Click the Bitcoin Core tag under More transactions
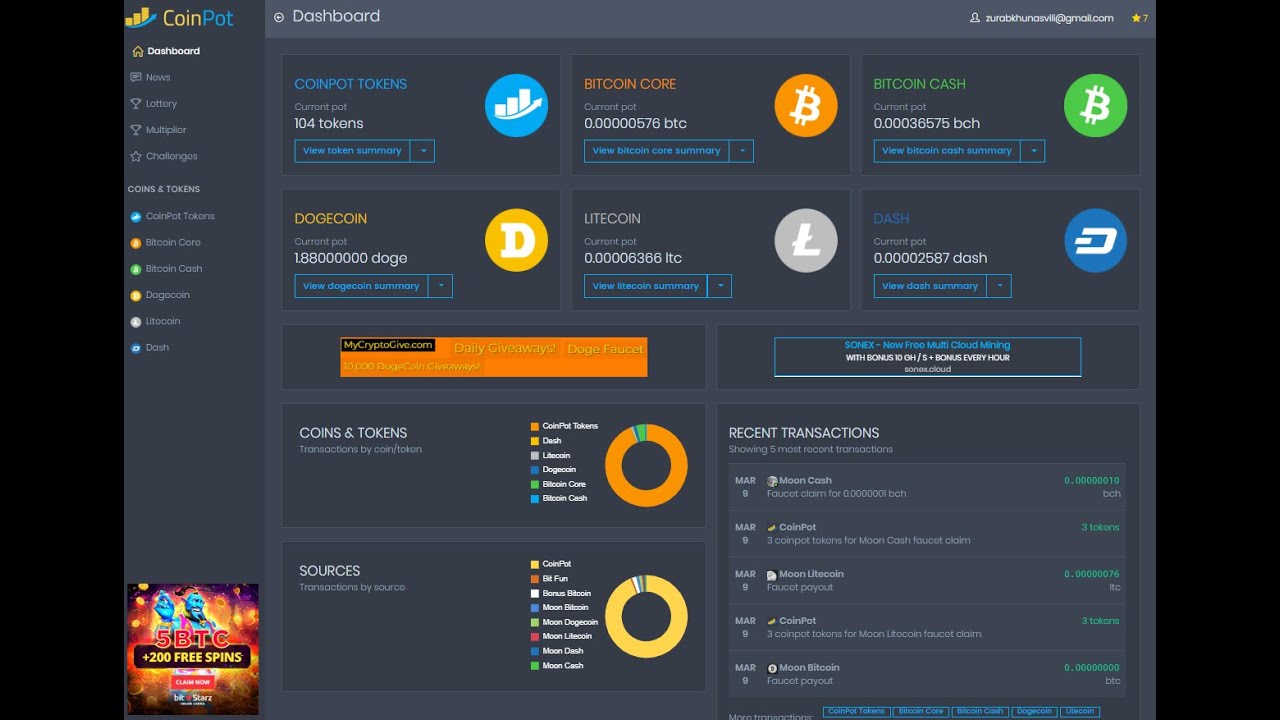The width and height of the screenshot is (1280, 720). point(920,711)
